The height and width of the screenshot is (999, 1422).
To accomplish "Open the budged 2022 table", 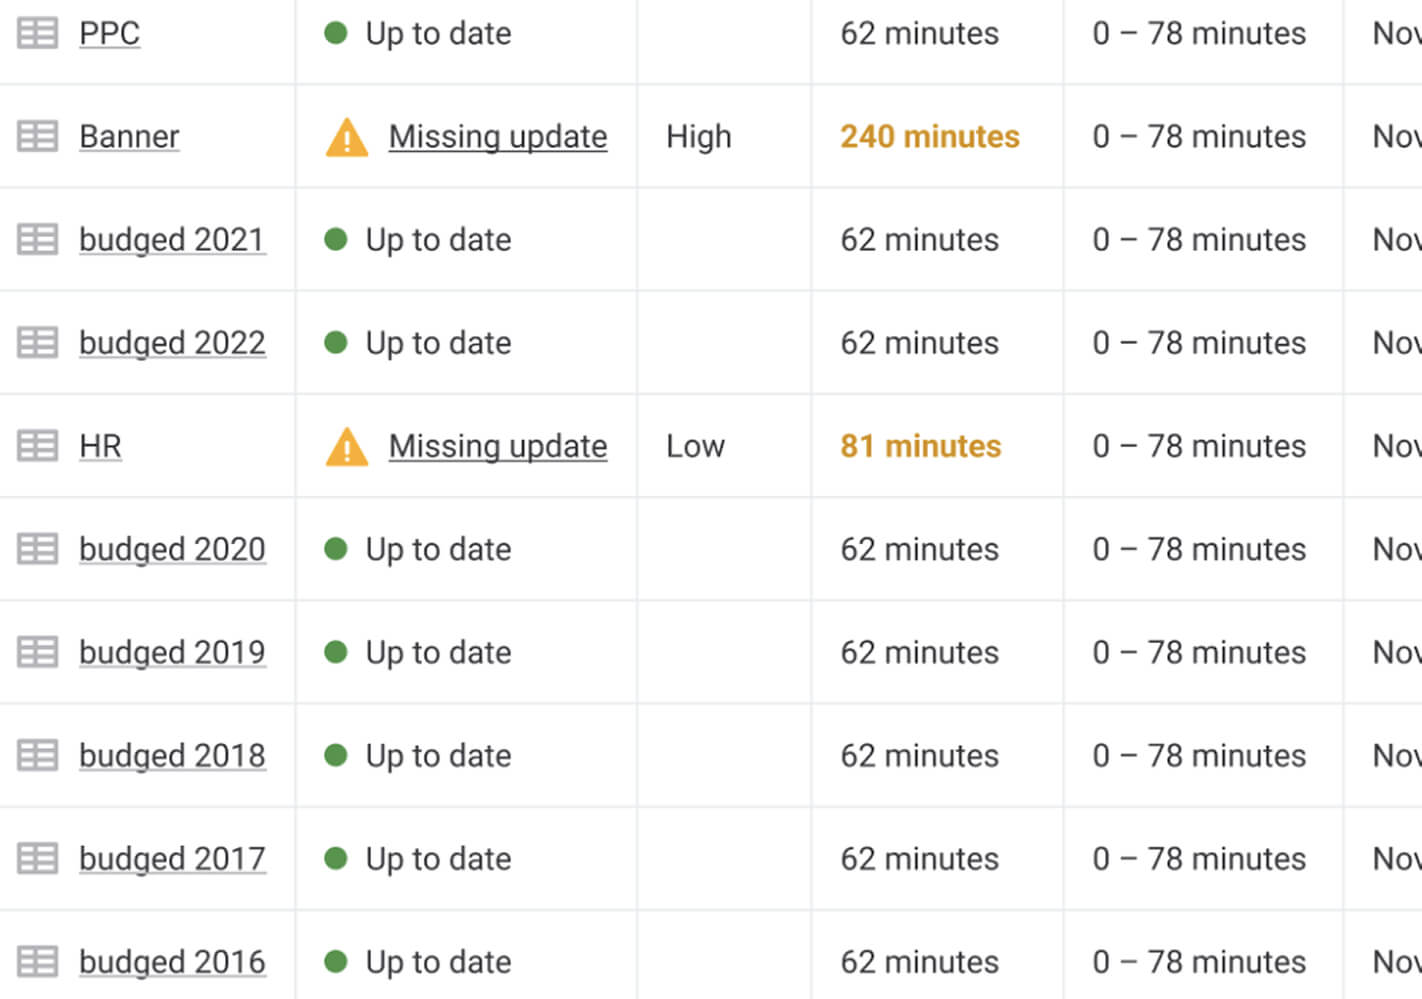I will coord(172,343).
